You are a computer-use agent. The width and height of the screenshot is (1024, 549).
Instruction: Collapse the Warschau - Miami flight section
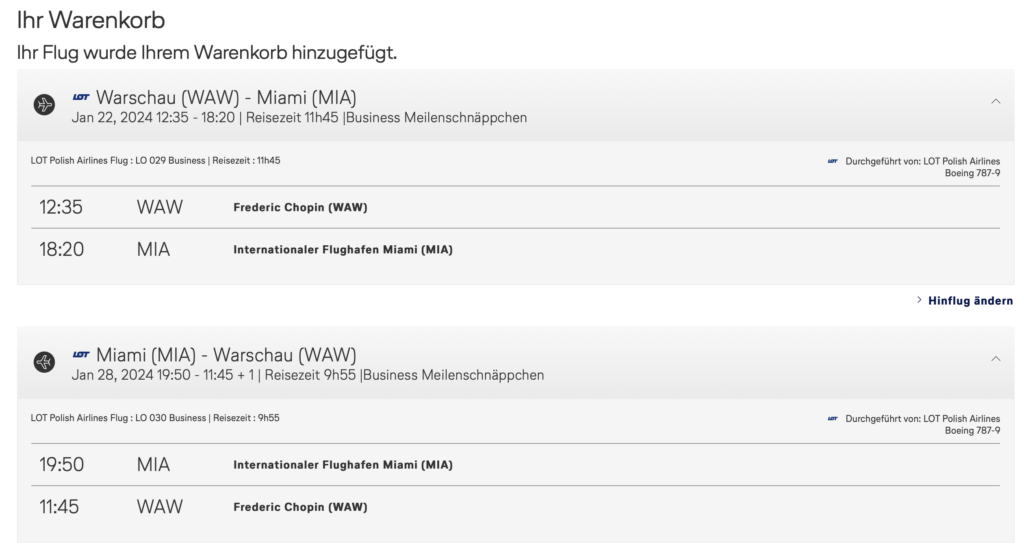pos(995,101)
